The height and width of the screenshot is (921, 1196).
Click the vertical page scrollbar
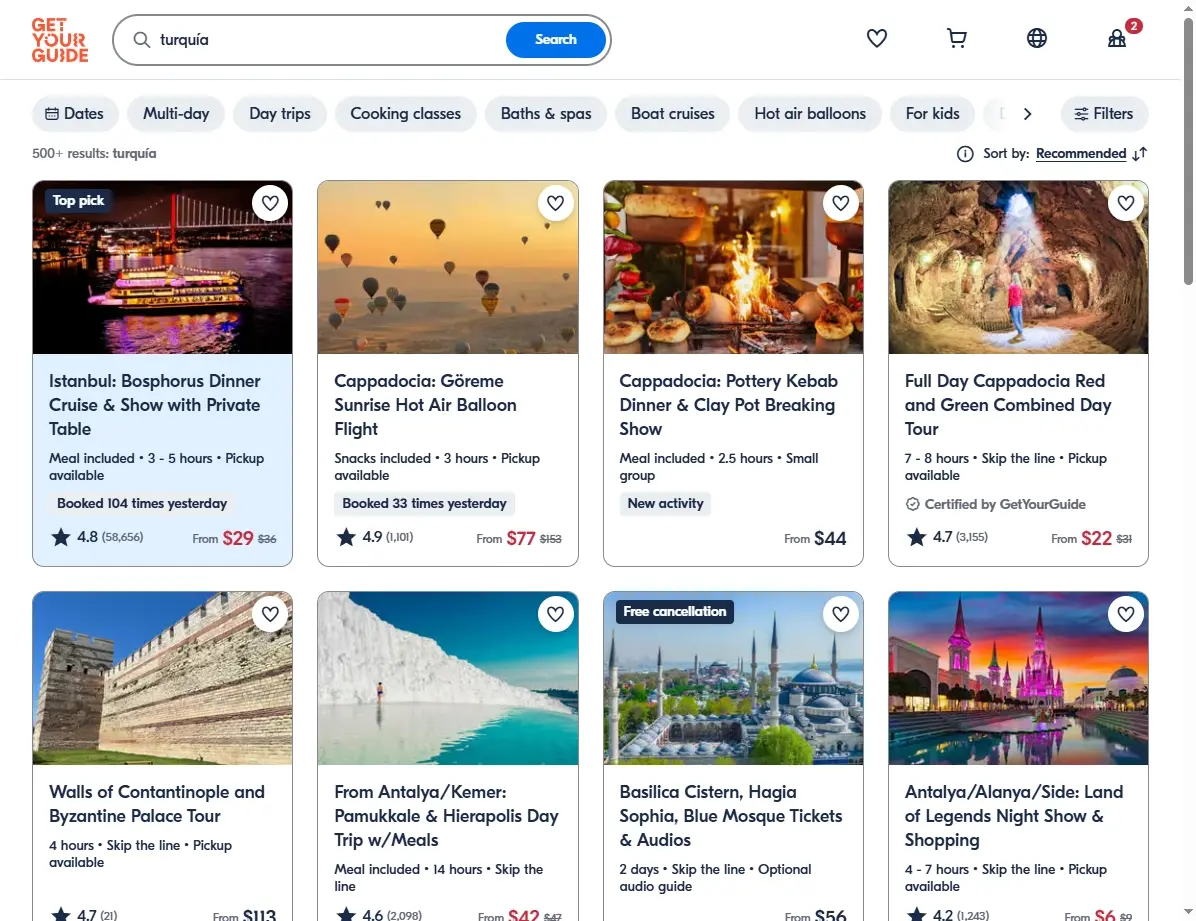tap(1188, 153)
